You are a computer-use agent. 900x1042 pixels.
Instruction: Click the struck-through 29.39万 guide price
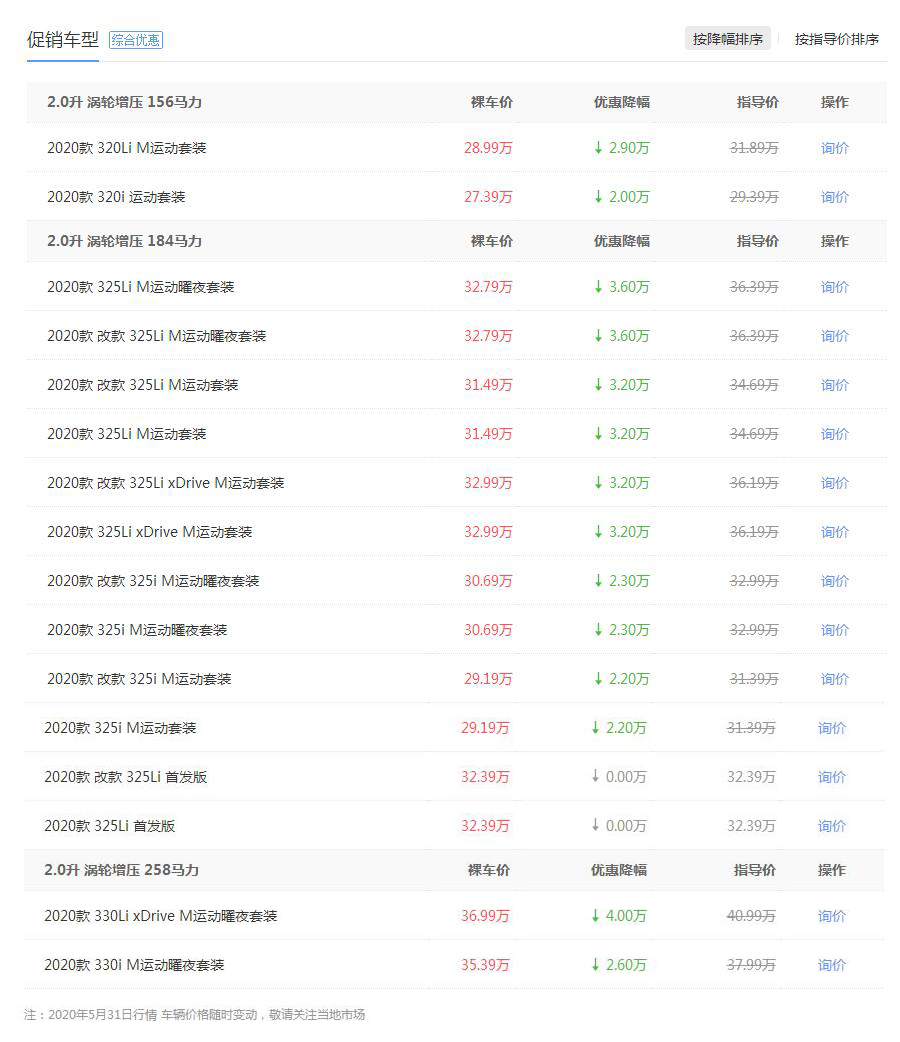(754, 197)
